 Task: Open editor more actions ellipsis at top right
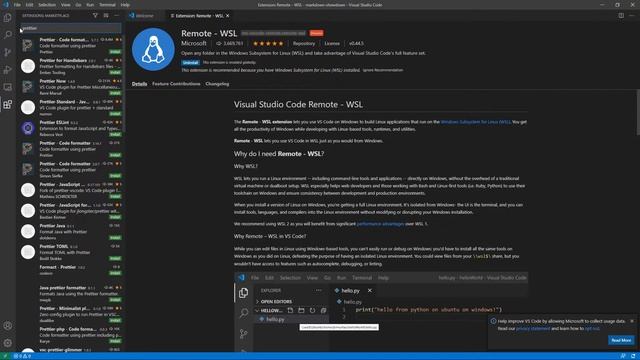click(x=632, y=16)
